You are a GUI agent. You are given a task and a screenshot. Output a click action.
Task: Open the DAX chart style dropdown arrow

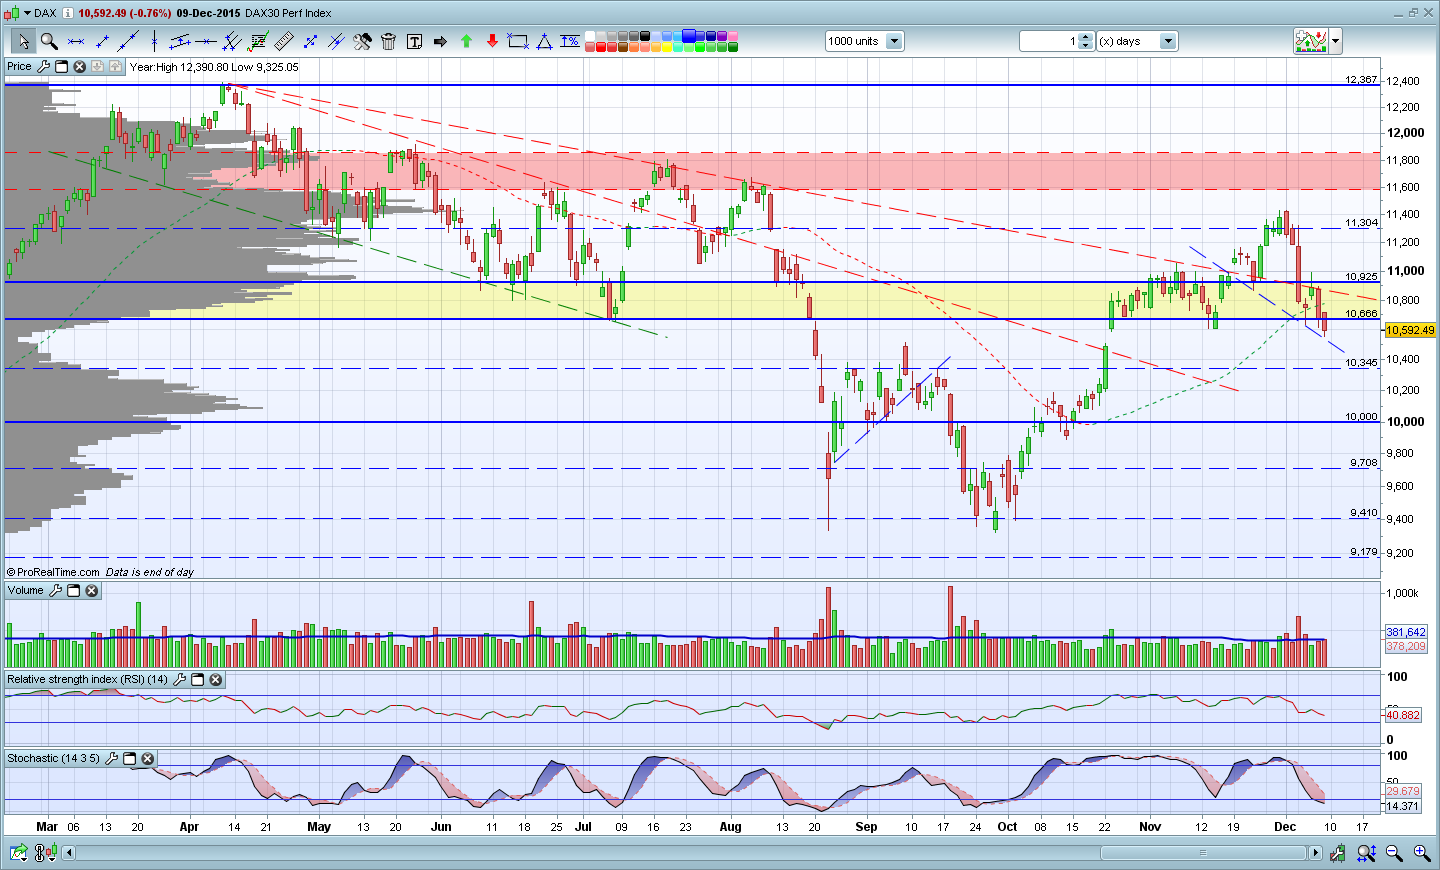(27, 13)
